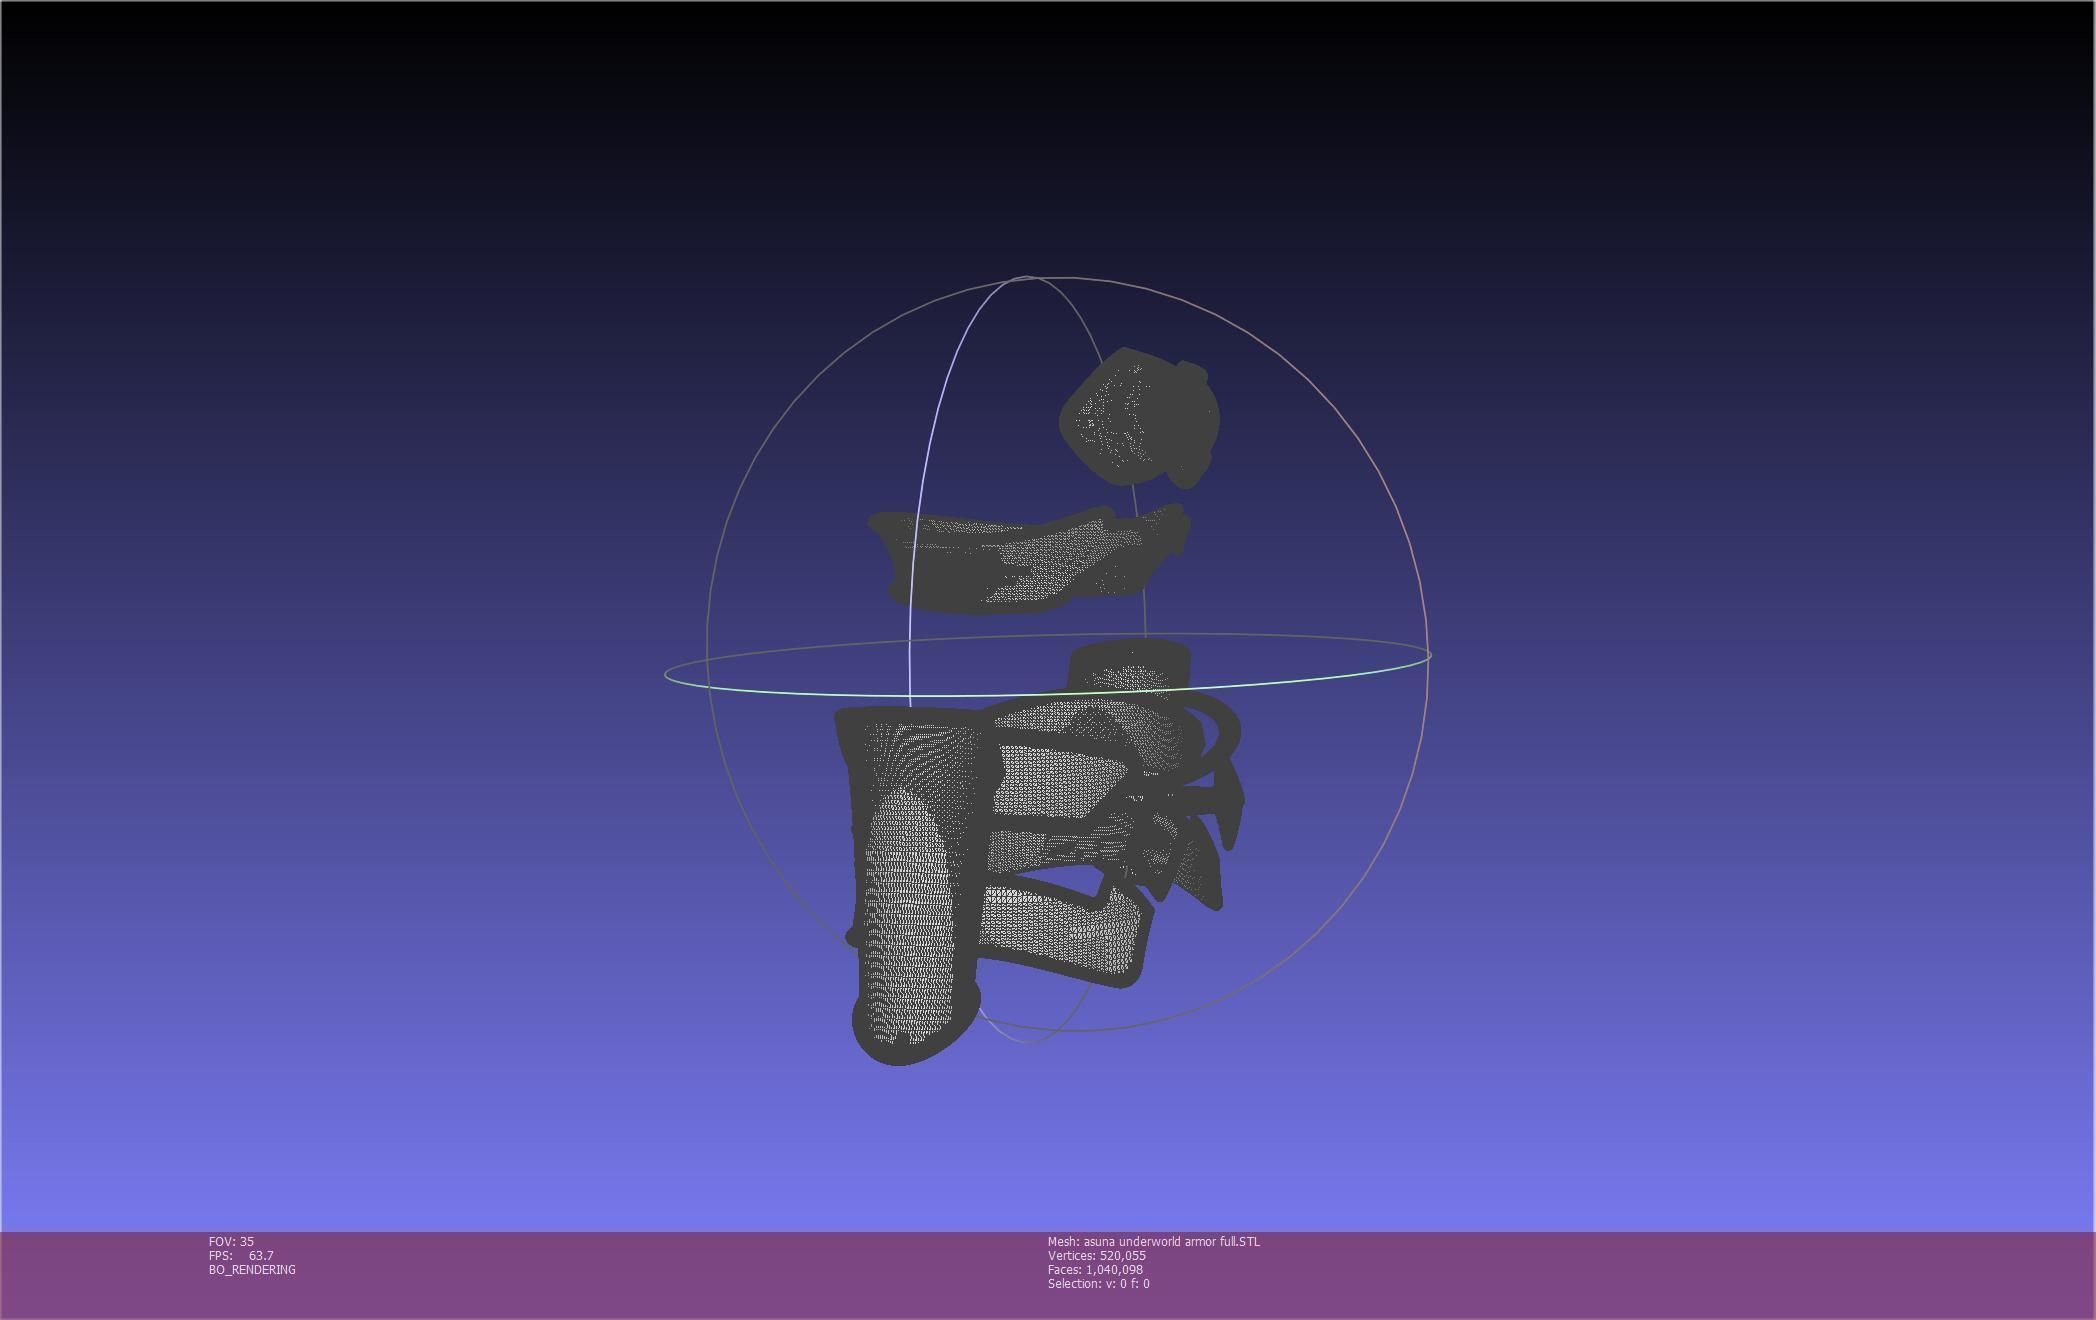Click the small cylinder at the horizontal ring

tap(1130, 664)
